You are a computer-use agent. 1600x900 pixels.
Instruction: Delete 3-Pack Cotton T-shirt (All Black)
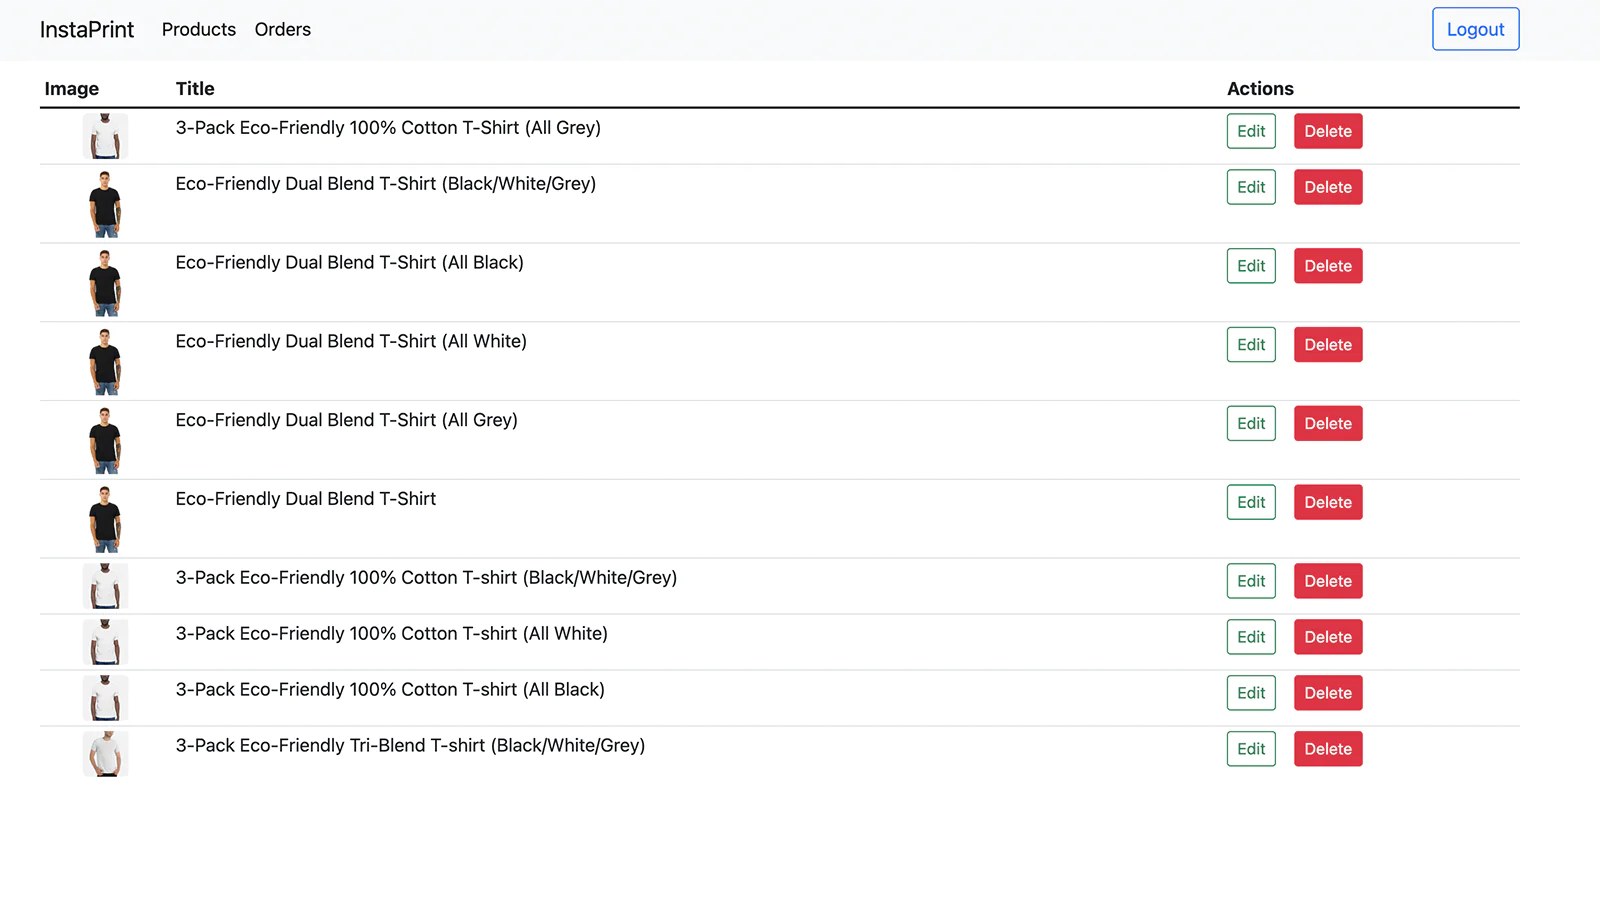pyautogui.click(x=1328, y=693)
